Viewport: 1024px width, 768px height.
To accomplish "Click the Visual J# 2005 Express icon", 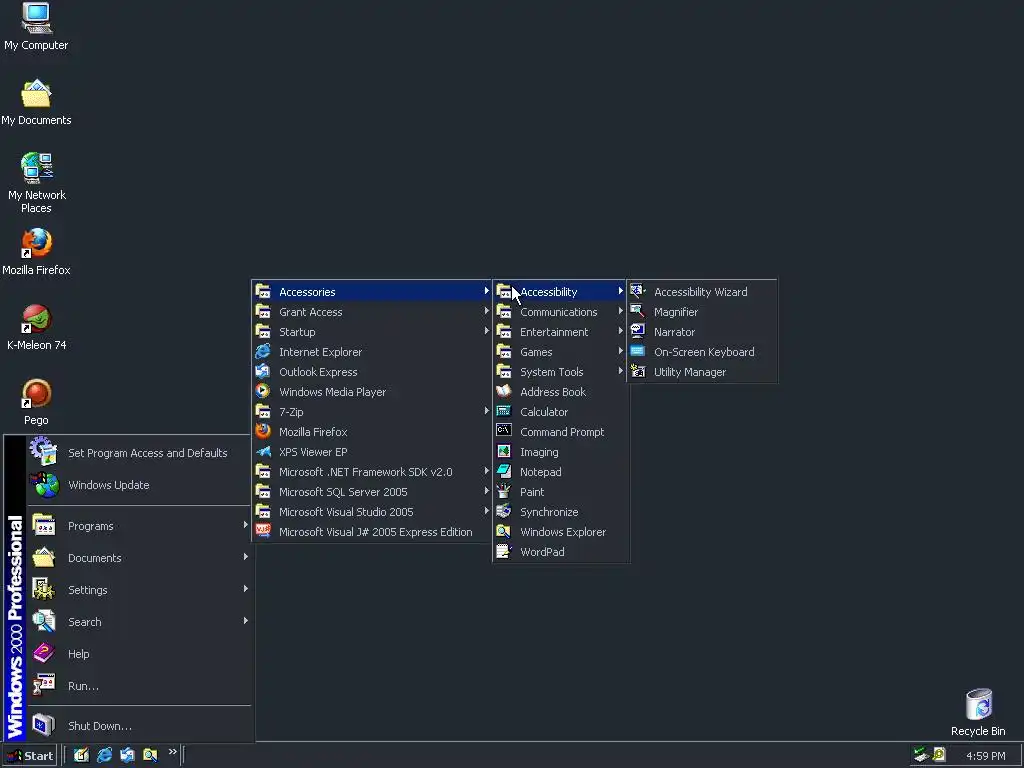I will tap(263, 531).
